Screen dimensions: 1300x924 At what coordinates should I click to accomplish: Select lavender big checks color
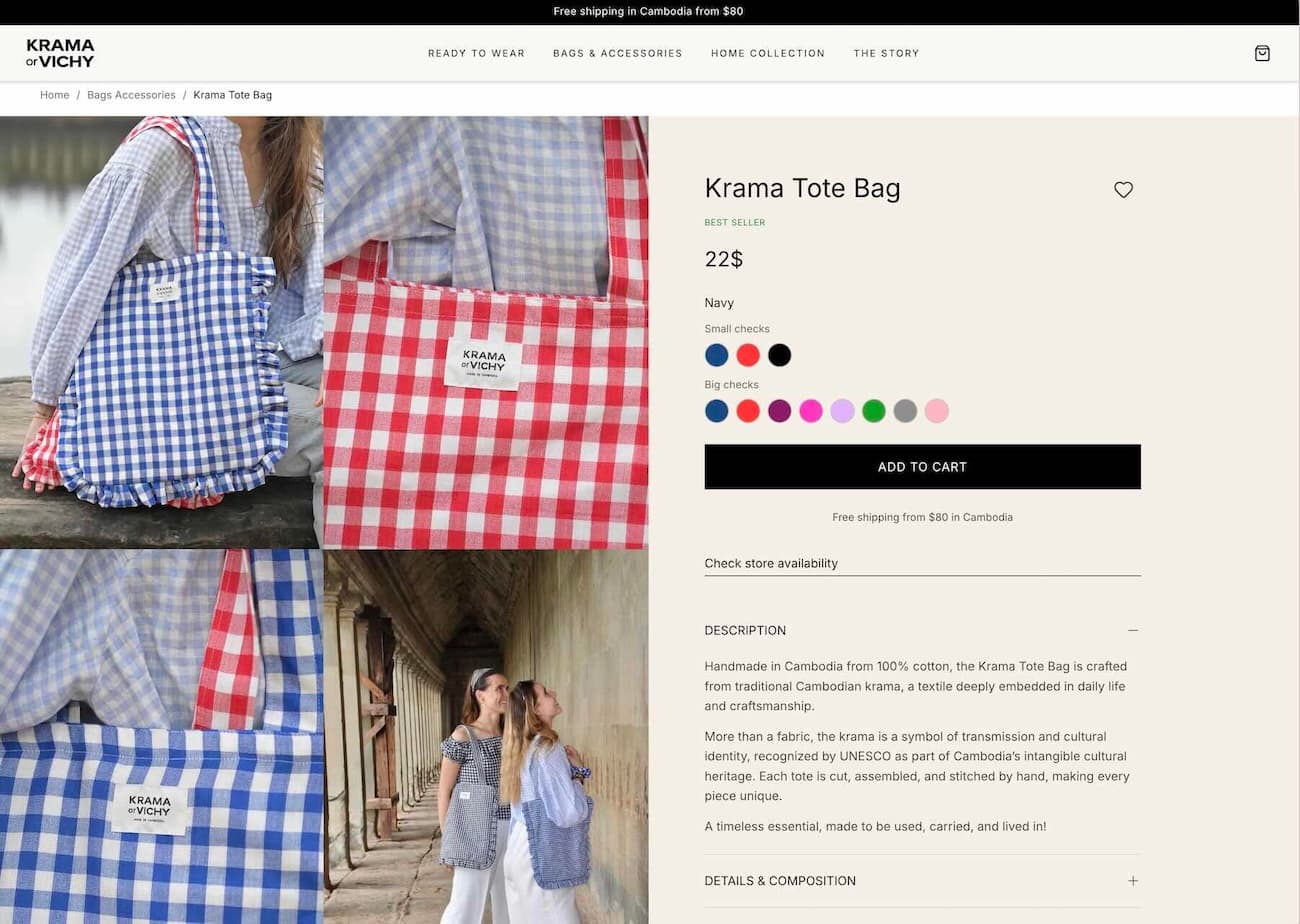(843, 411)
